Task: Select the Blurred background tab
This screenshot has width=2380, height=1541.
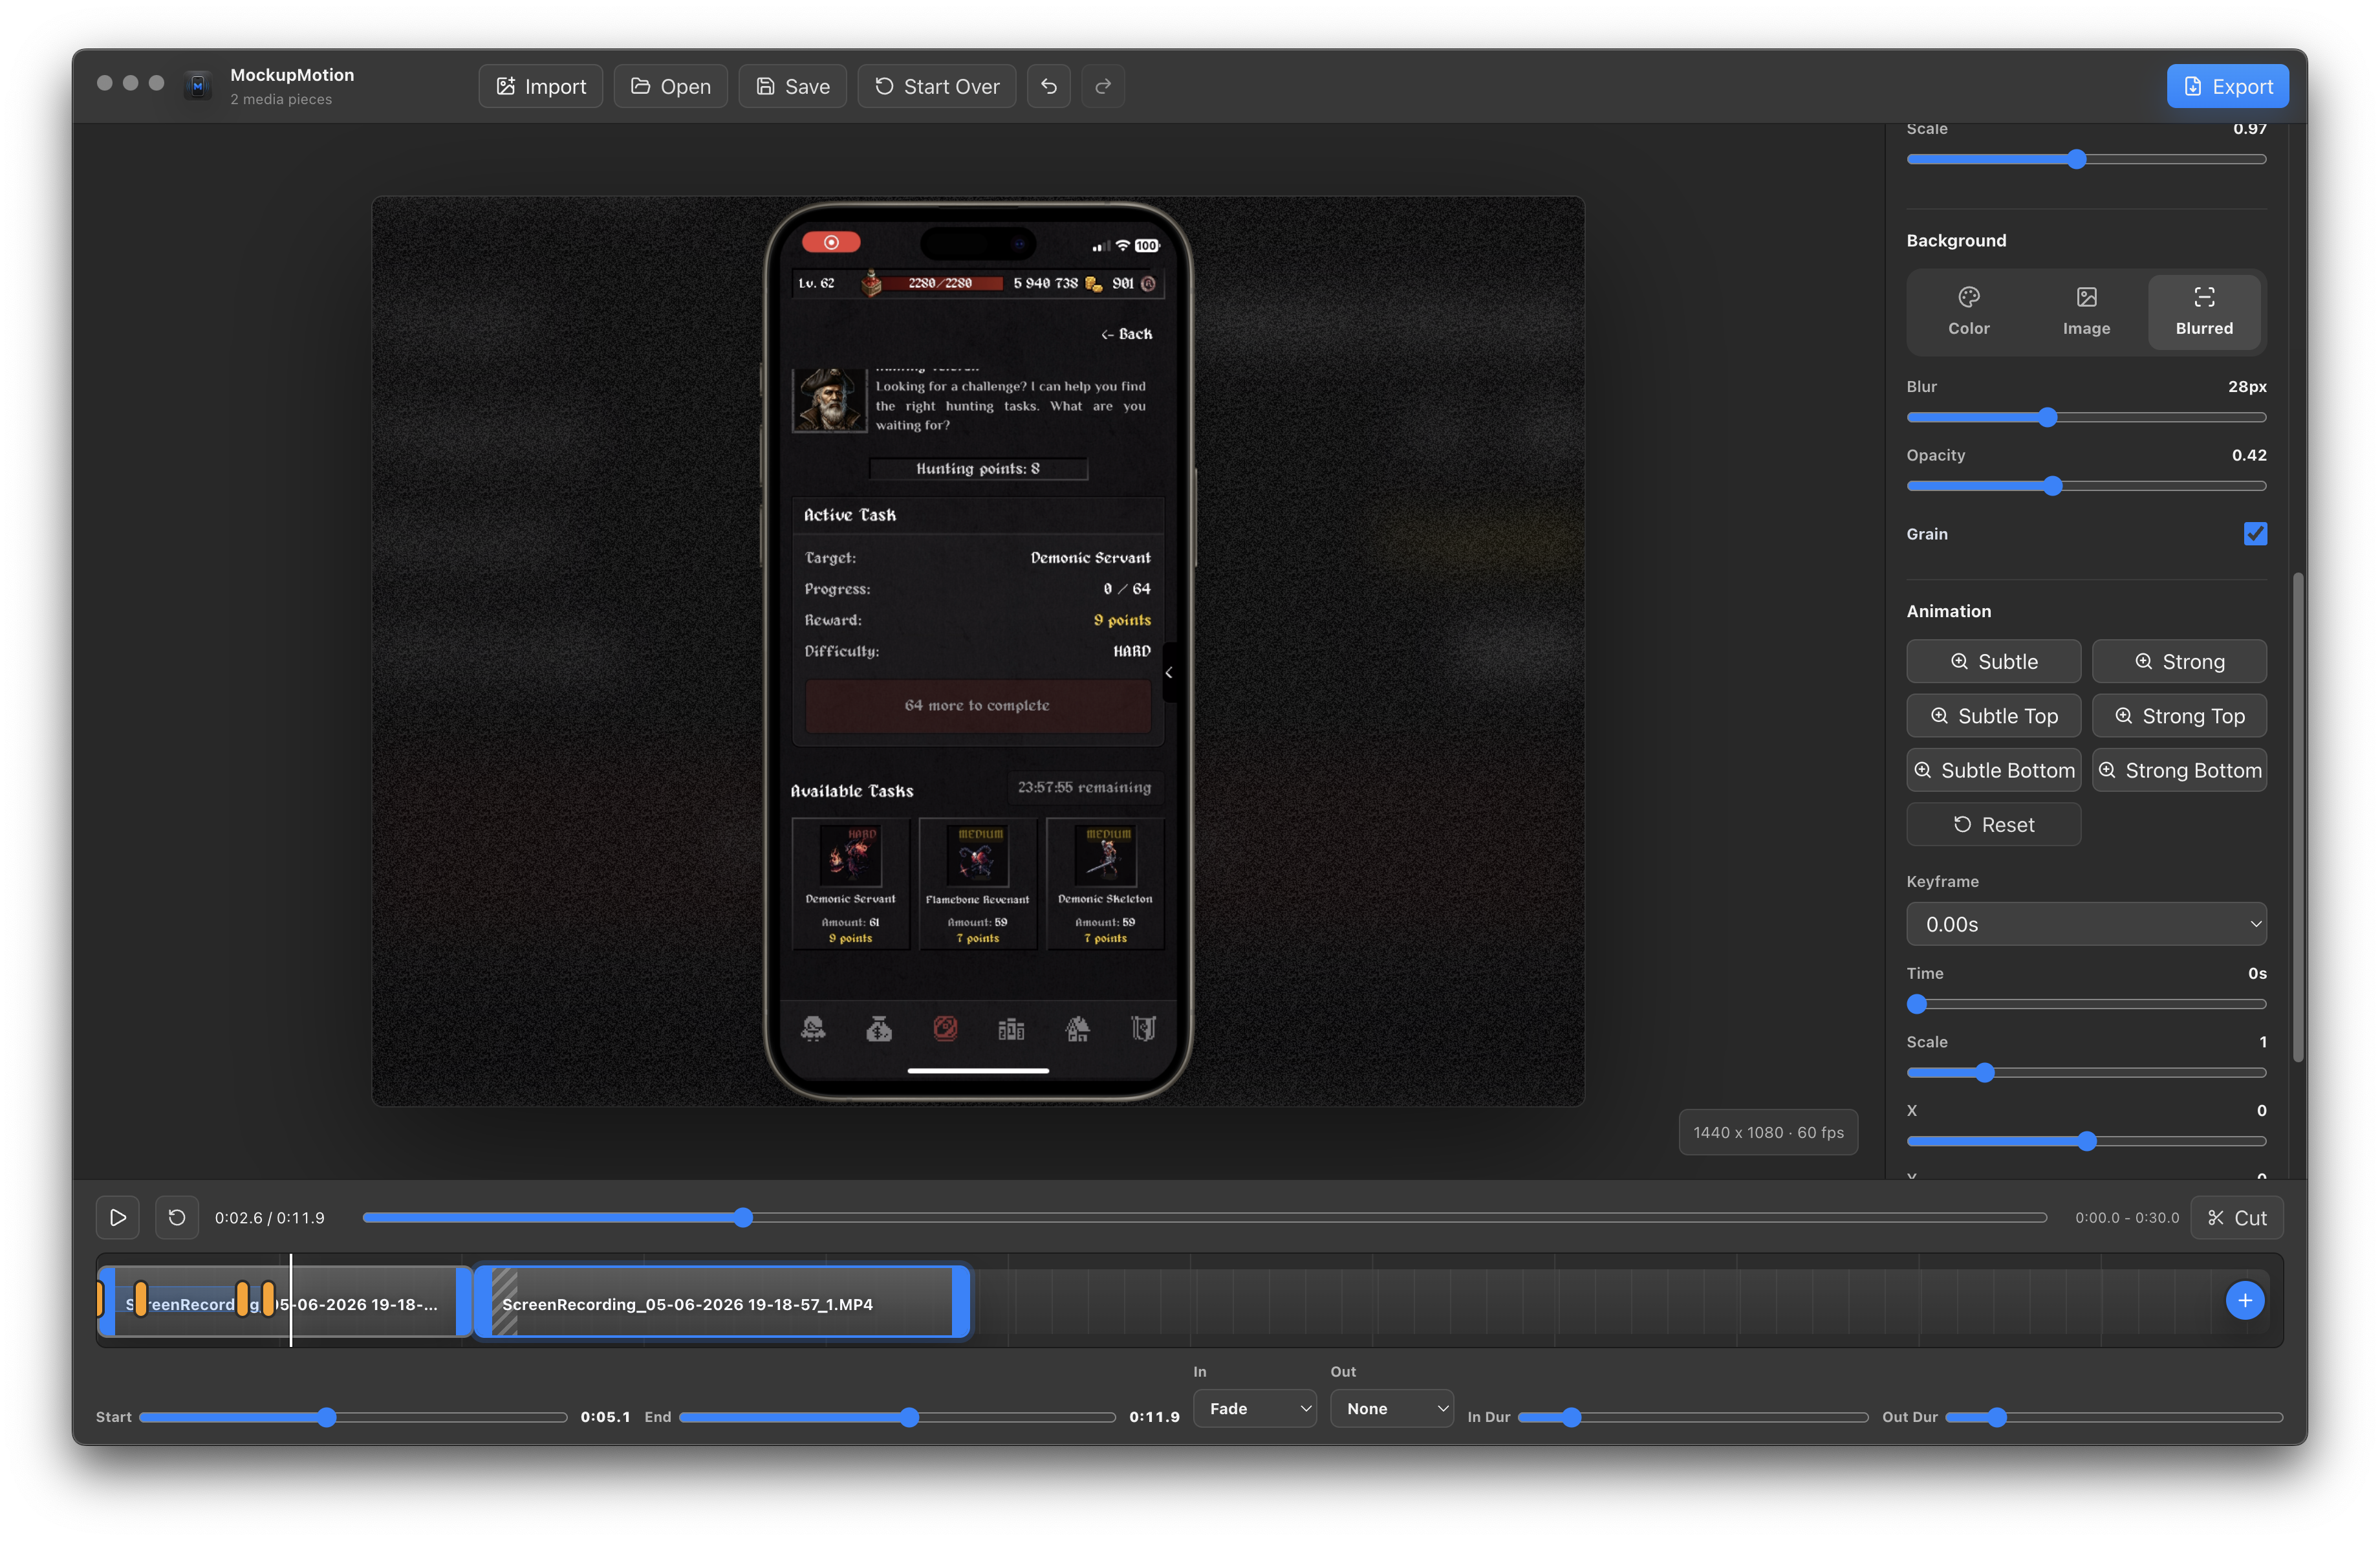Action: click(2204, 311)
